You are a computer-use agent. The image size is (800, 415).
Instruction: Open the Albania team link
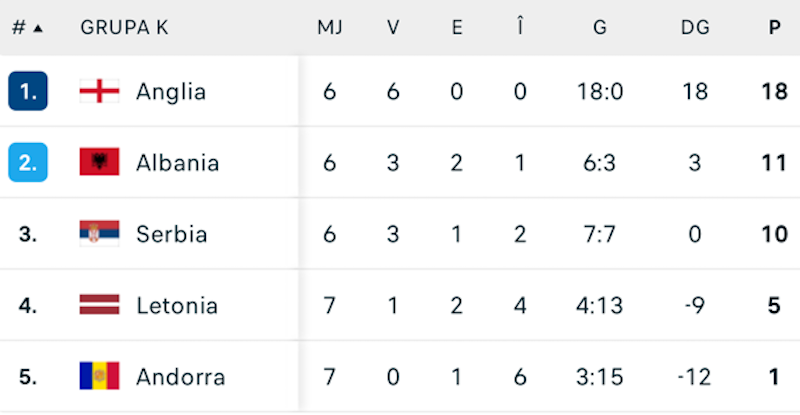click(x=177, y=162)
